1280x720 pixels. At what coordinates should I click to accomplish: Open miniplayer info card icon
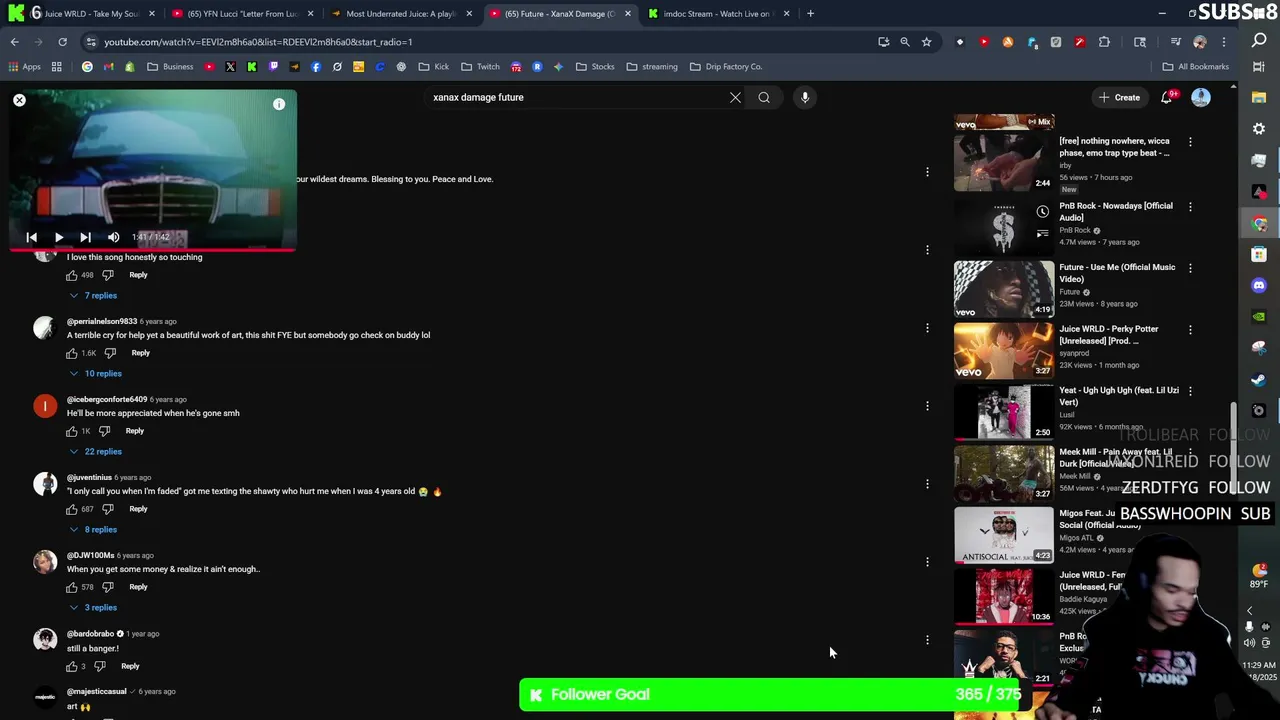279,104
